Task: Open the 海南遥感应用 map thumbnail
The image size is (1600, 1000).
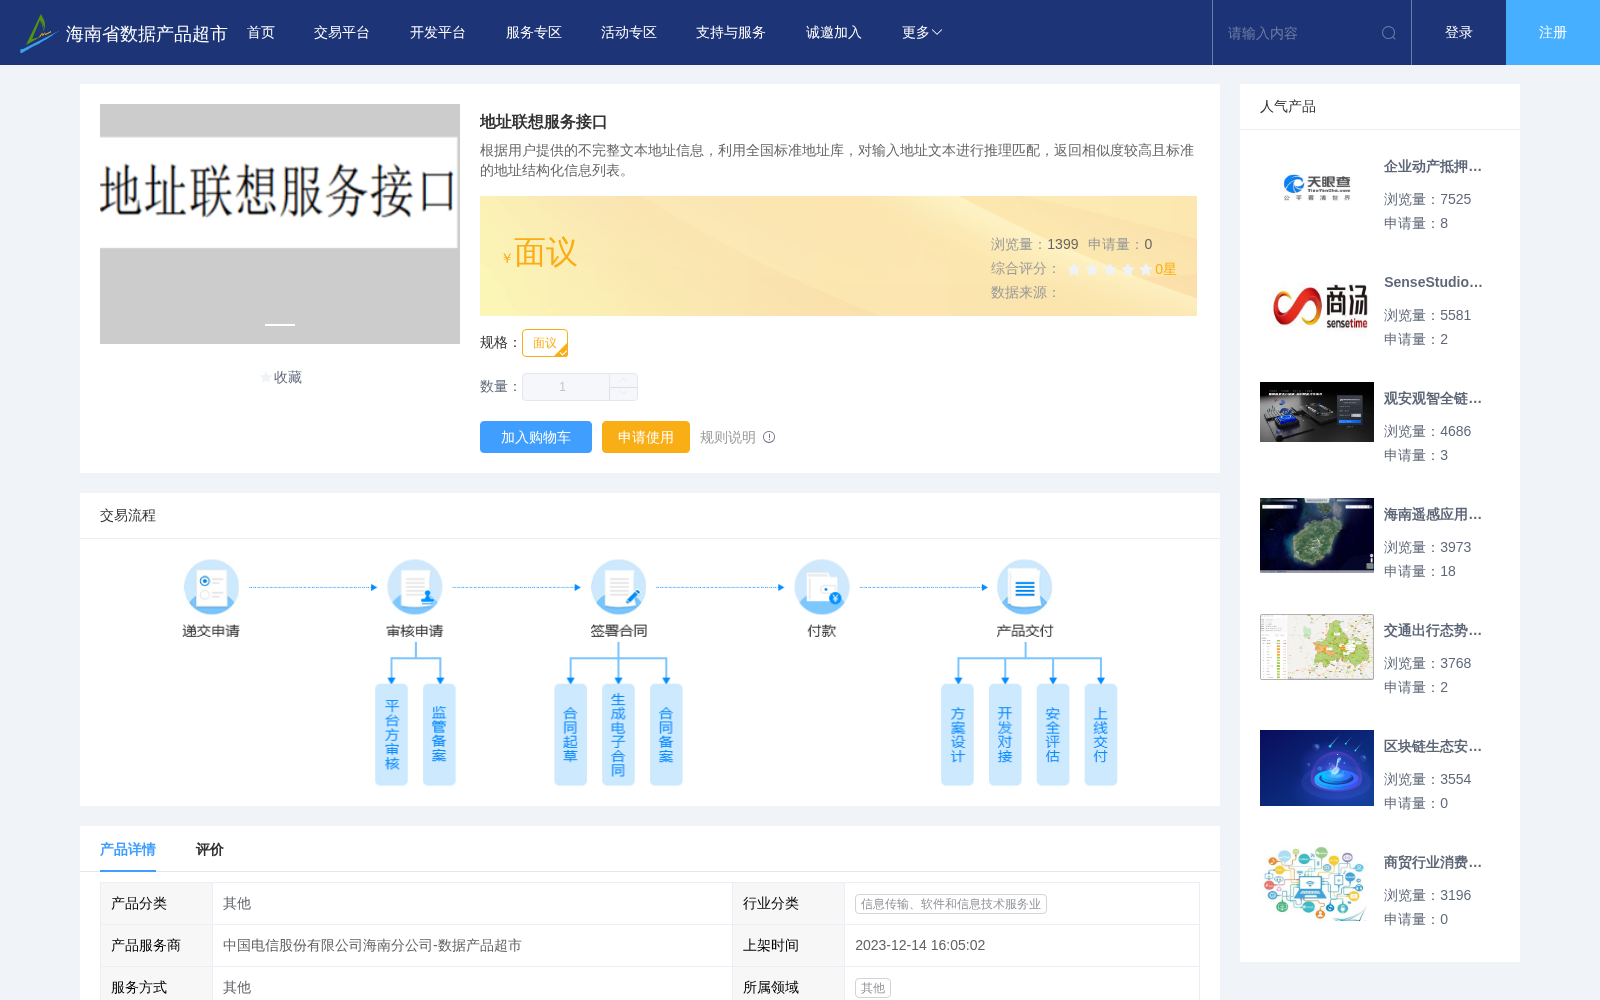Action: click(1317, 536)
